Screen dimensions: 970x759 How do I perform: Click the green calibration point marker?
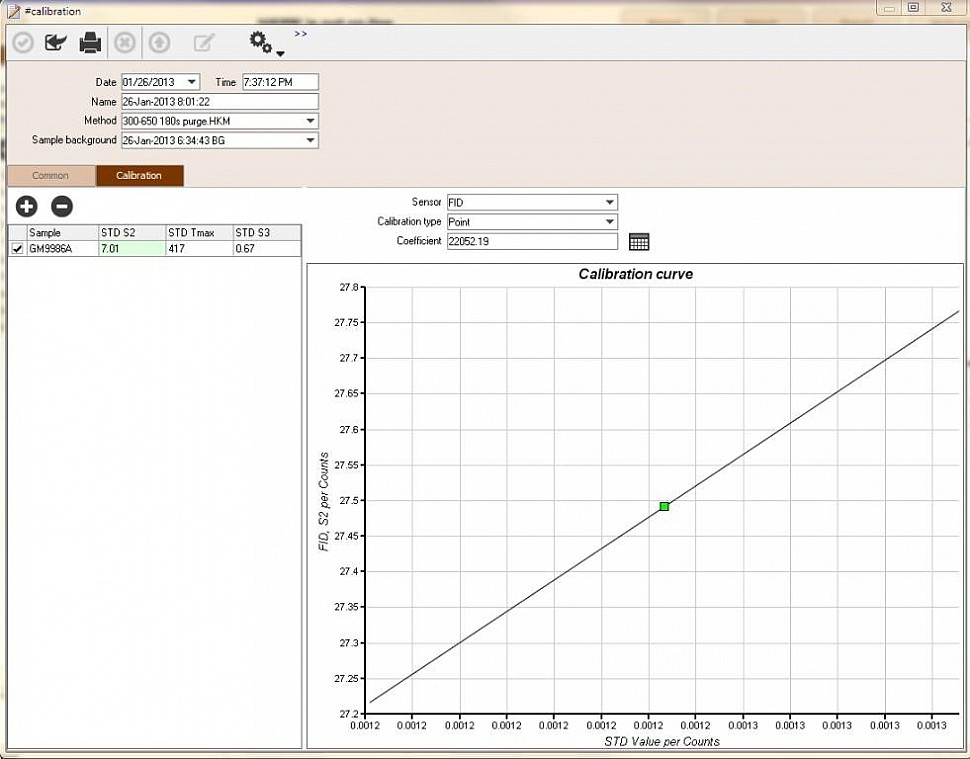click(664, 507)
